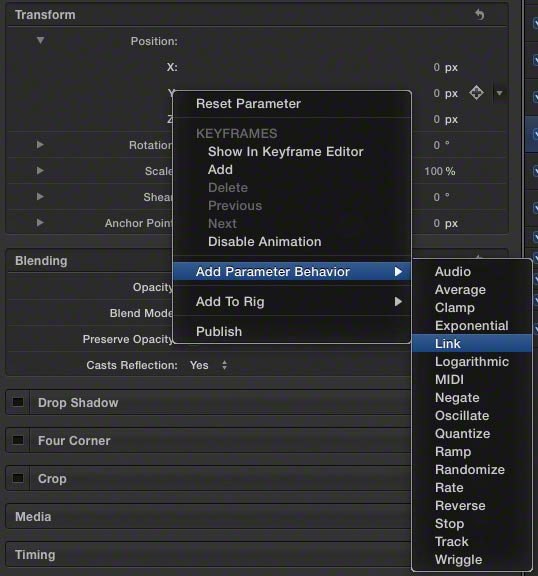Expand the Shear parameter triangle
Screen dimensions: 538x576
pyautogui.click(x=40, y=197)
